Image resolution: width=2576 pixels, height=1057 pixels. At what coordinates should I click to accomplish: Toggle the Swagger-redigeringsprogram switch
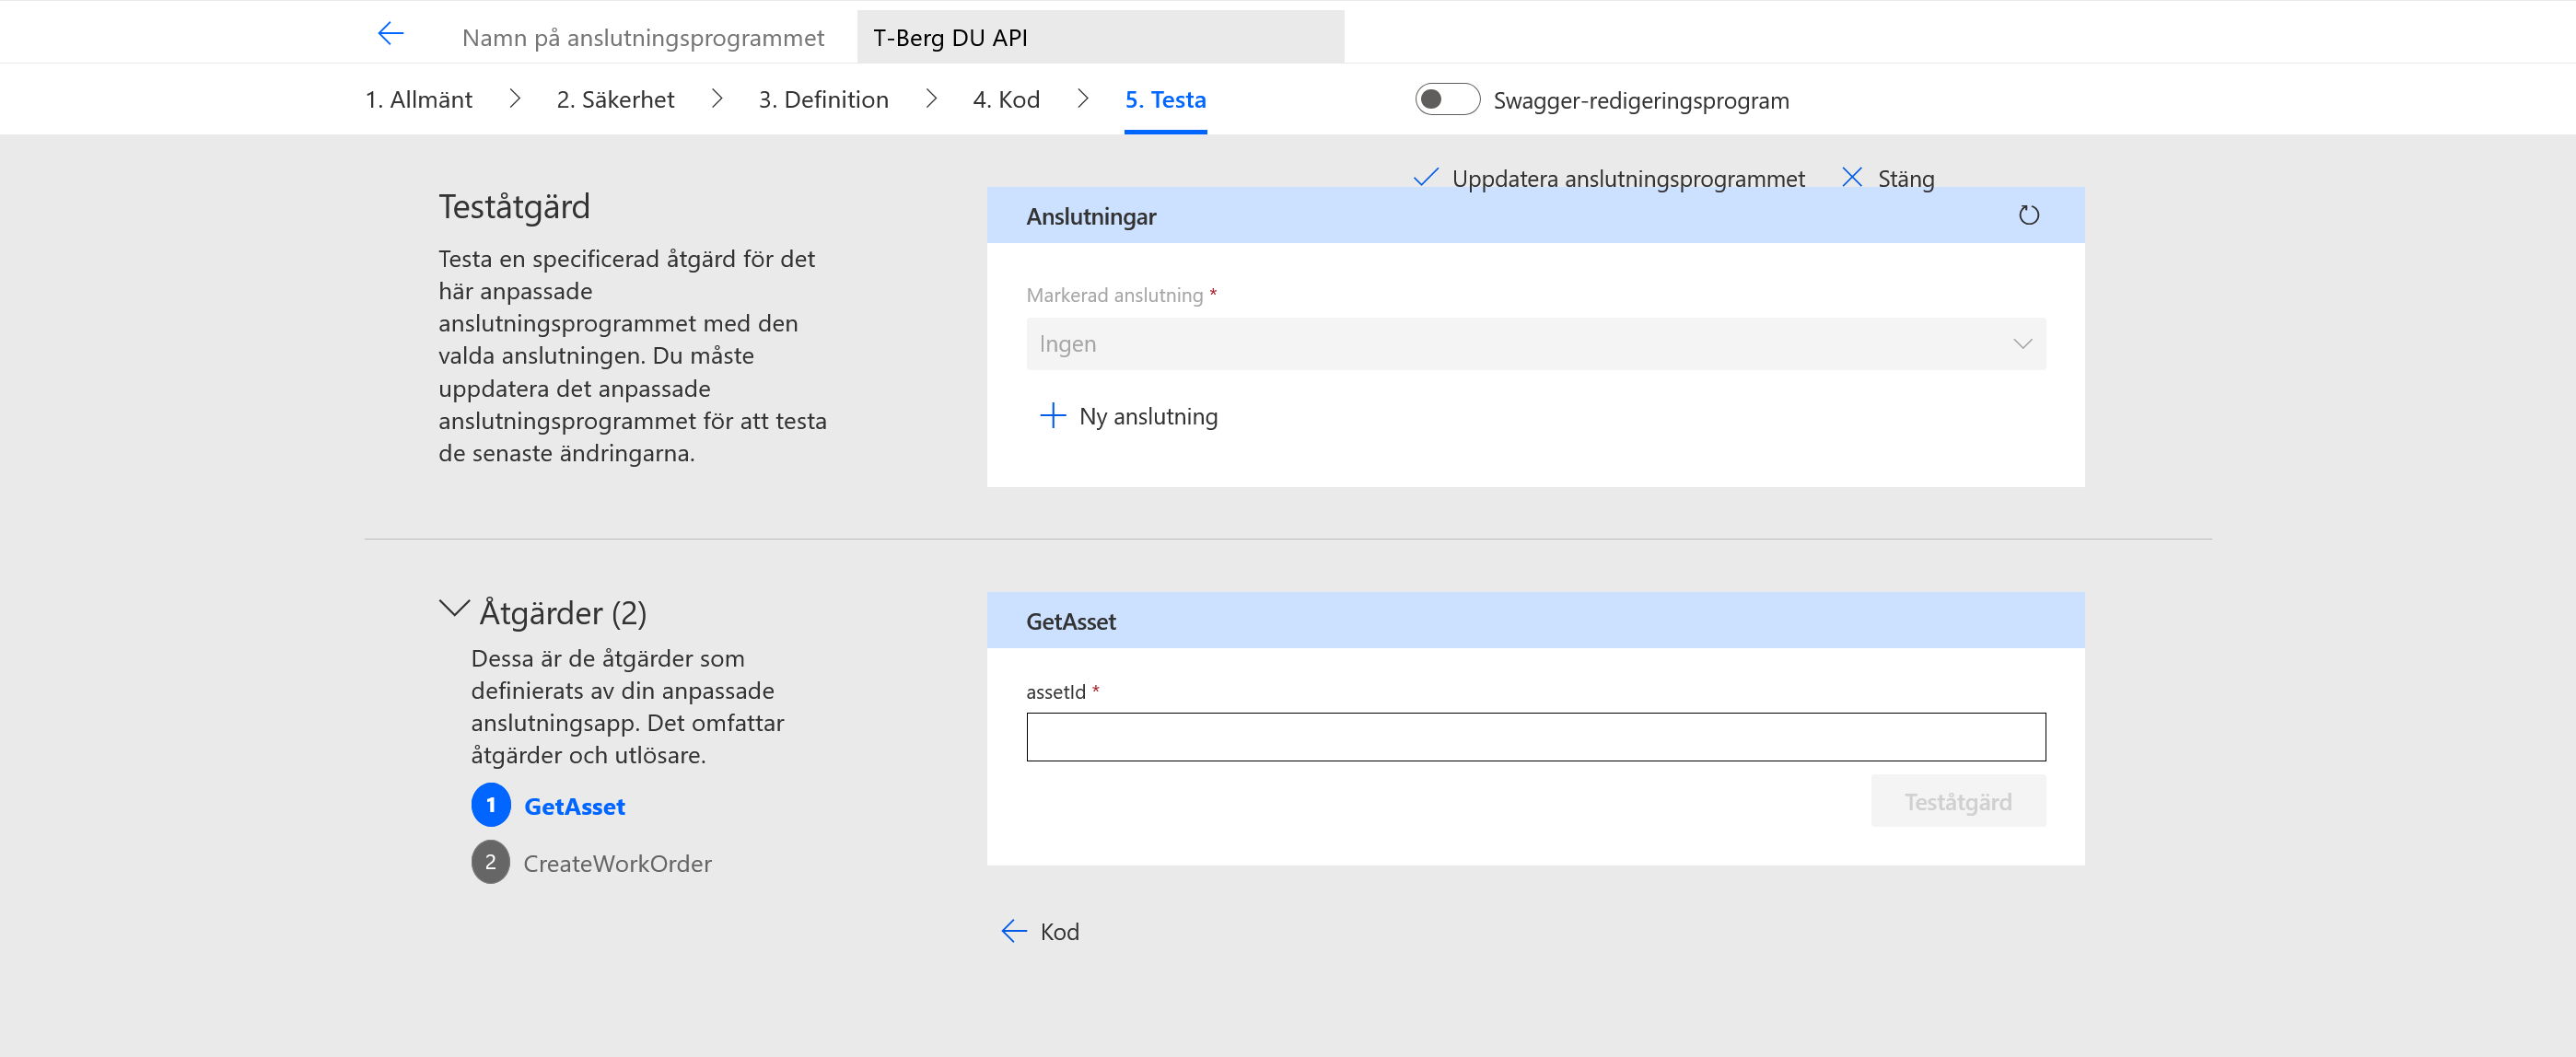coord(1446,99)
